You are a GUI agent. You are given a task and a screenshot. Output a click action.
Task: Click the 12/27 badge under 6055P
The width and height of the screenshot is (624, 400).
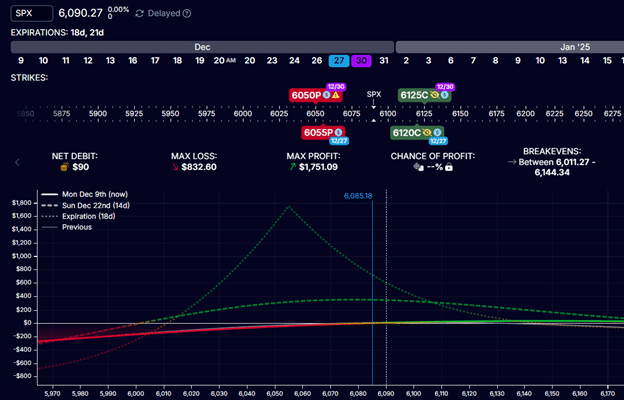click(x=340, y=141)
